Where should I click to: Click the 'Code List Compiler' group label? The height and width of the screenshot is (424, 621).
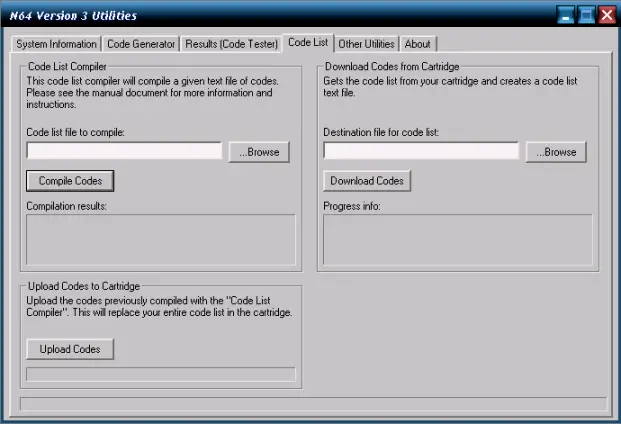pyautogui.click(x=67, y=67)
